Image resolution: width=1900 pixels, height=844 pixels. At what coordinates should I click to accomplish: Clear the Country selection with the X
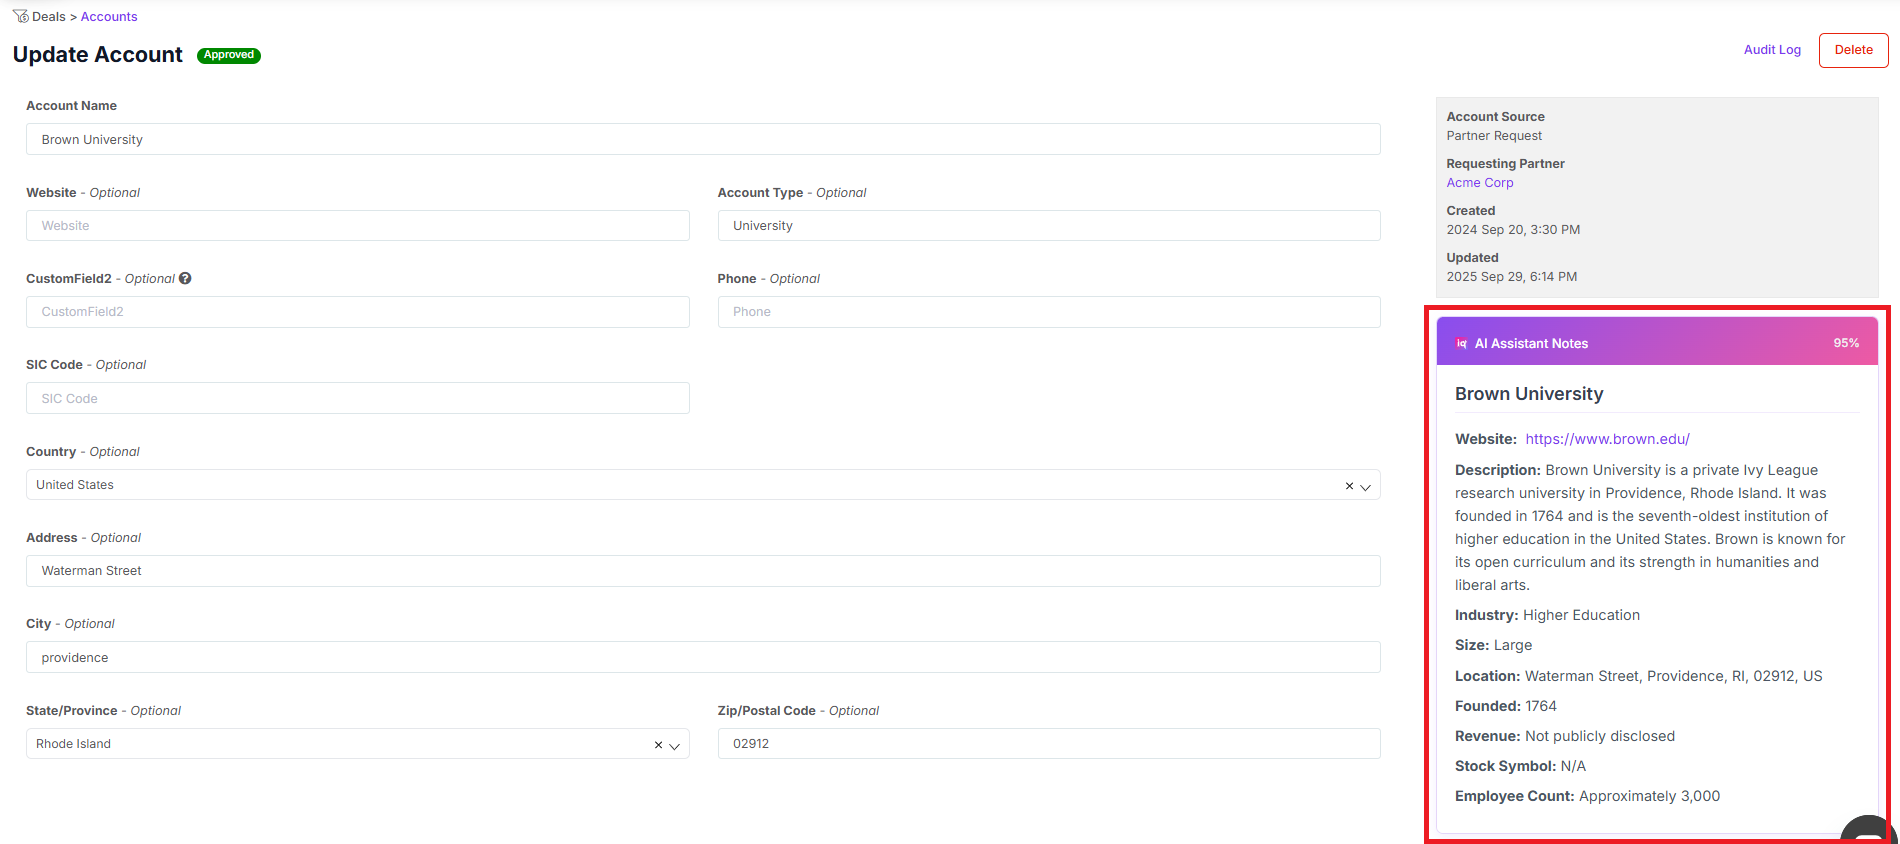[x=1349, y=486]
